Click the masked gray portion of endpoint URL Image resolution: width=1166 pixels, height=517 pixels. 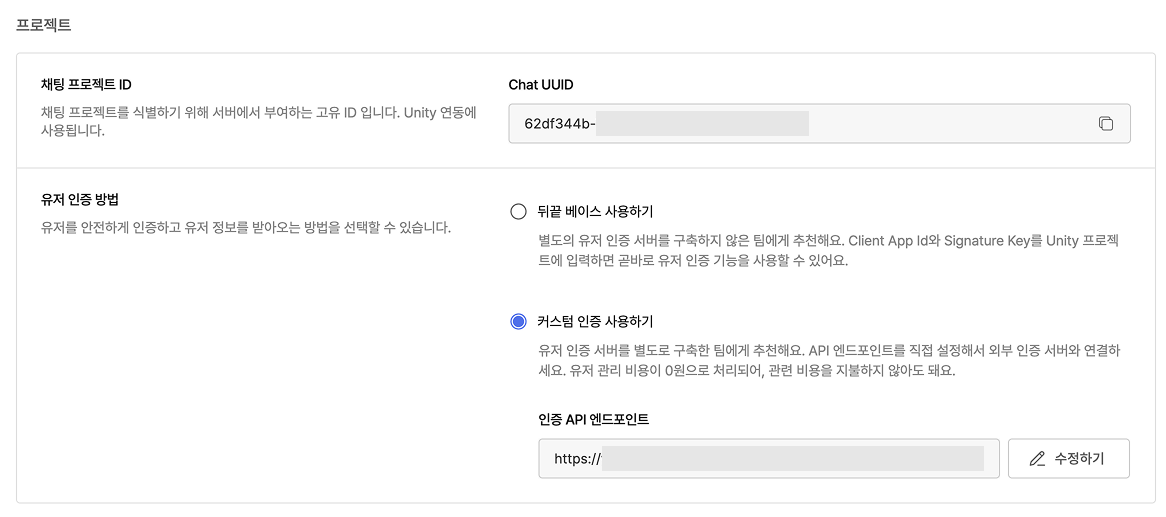click(x=793, y=459)
